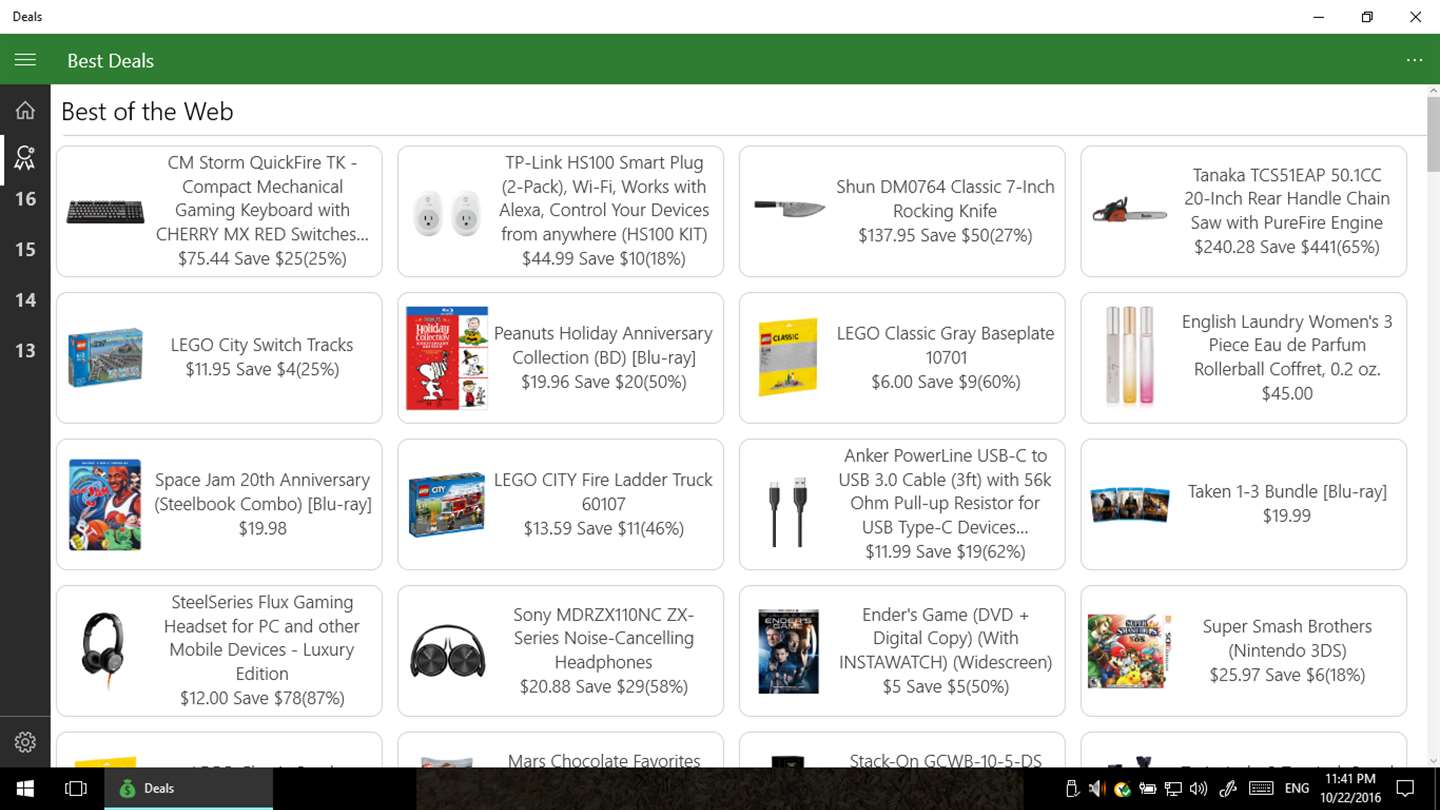This screenshot has width=1440, height=810.
Task: Click Super Smash Brothers (Nintendo 3DS) title
Action: [x=1287, y=638]
